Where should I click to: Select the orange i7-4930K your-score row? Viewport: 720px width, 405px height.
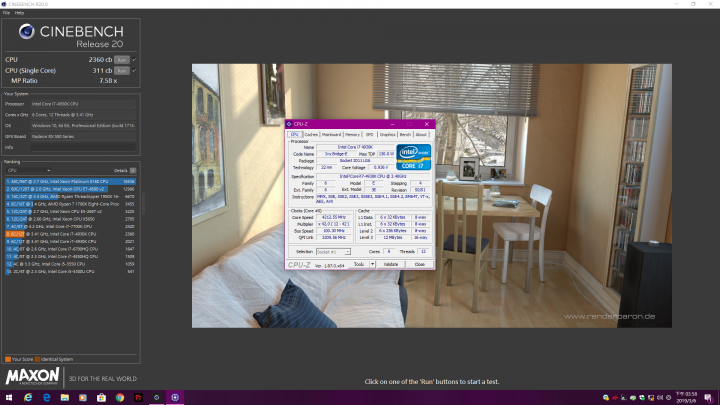click(70, 234)
